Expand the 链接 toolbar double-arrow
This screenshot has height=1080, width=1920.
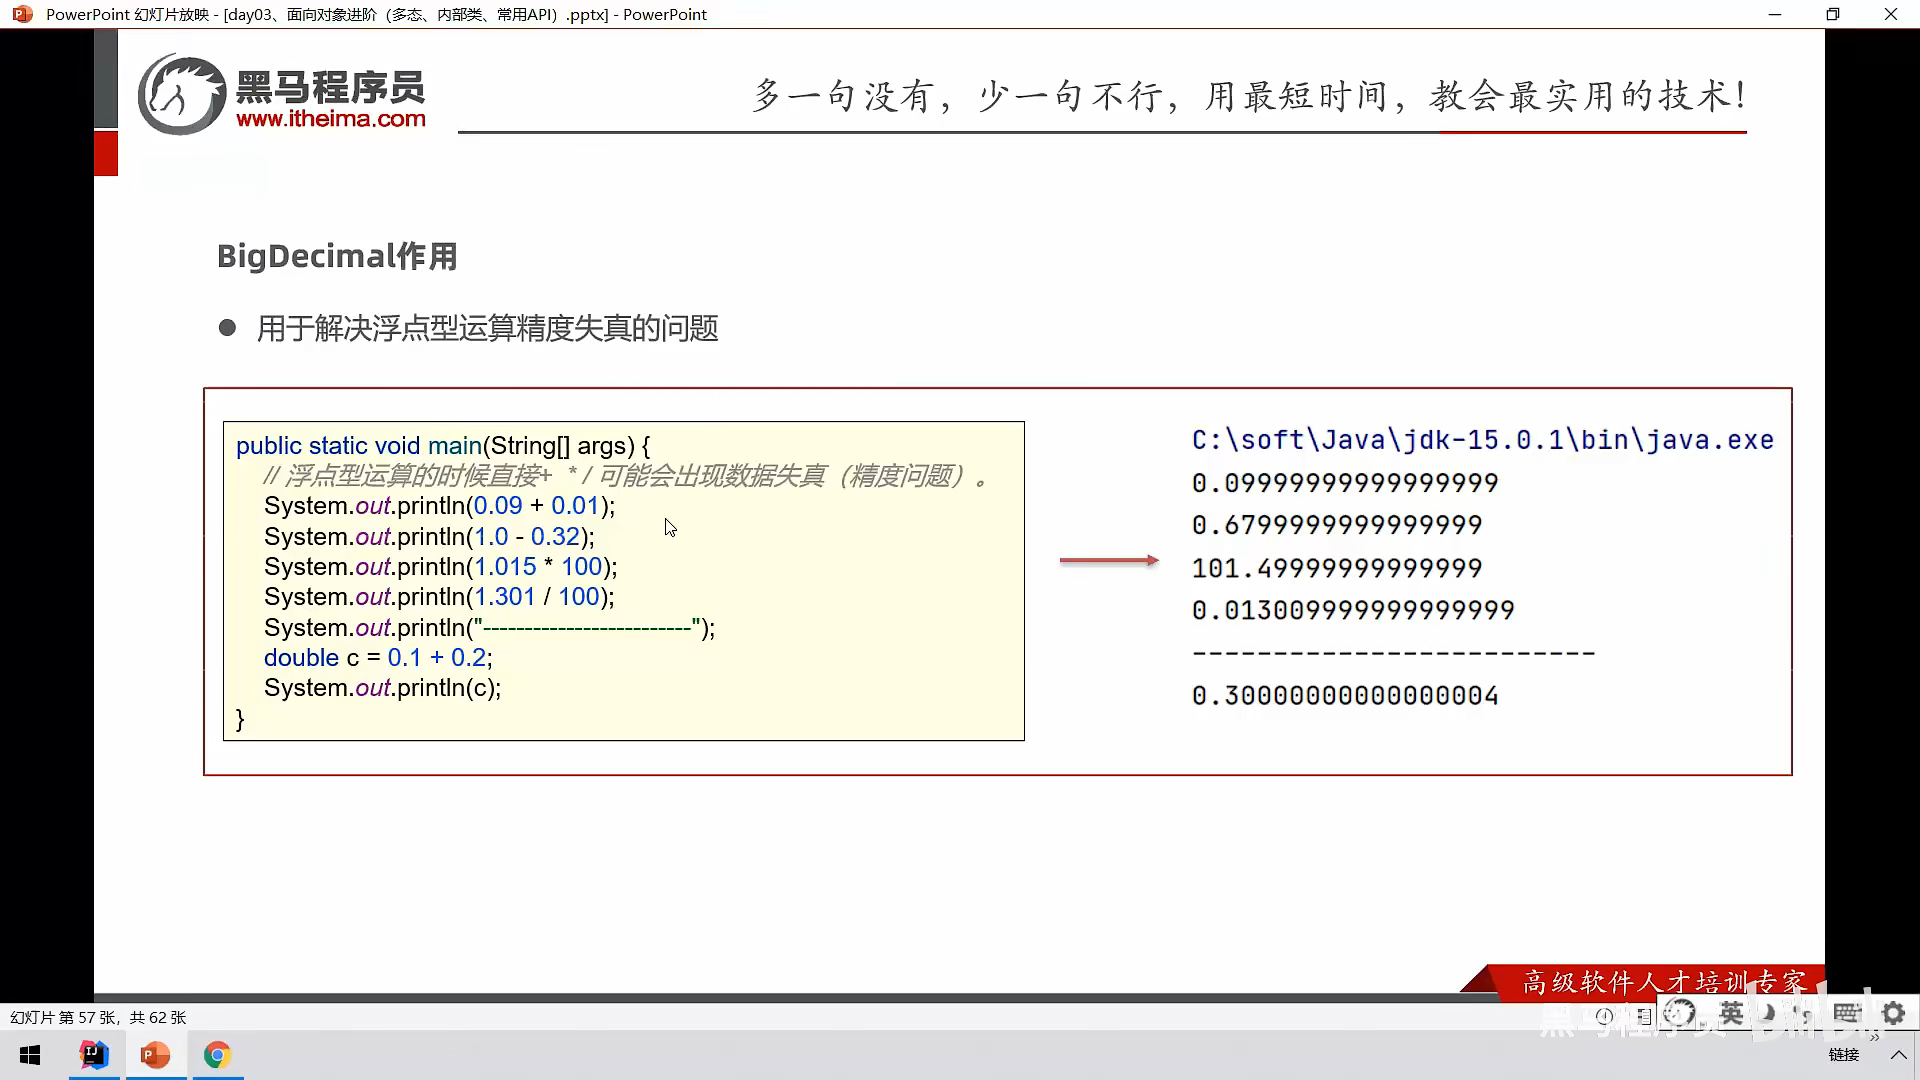[1874, 1038]
